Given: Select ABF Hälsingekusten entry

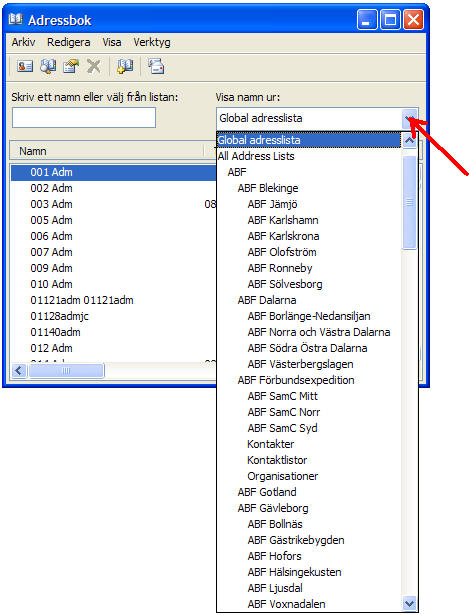Looking at the screenshot, I should click(x=309, y=572).
